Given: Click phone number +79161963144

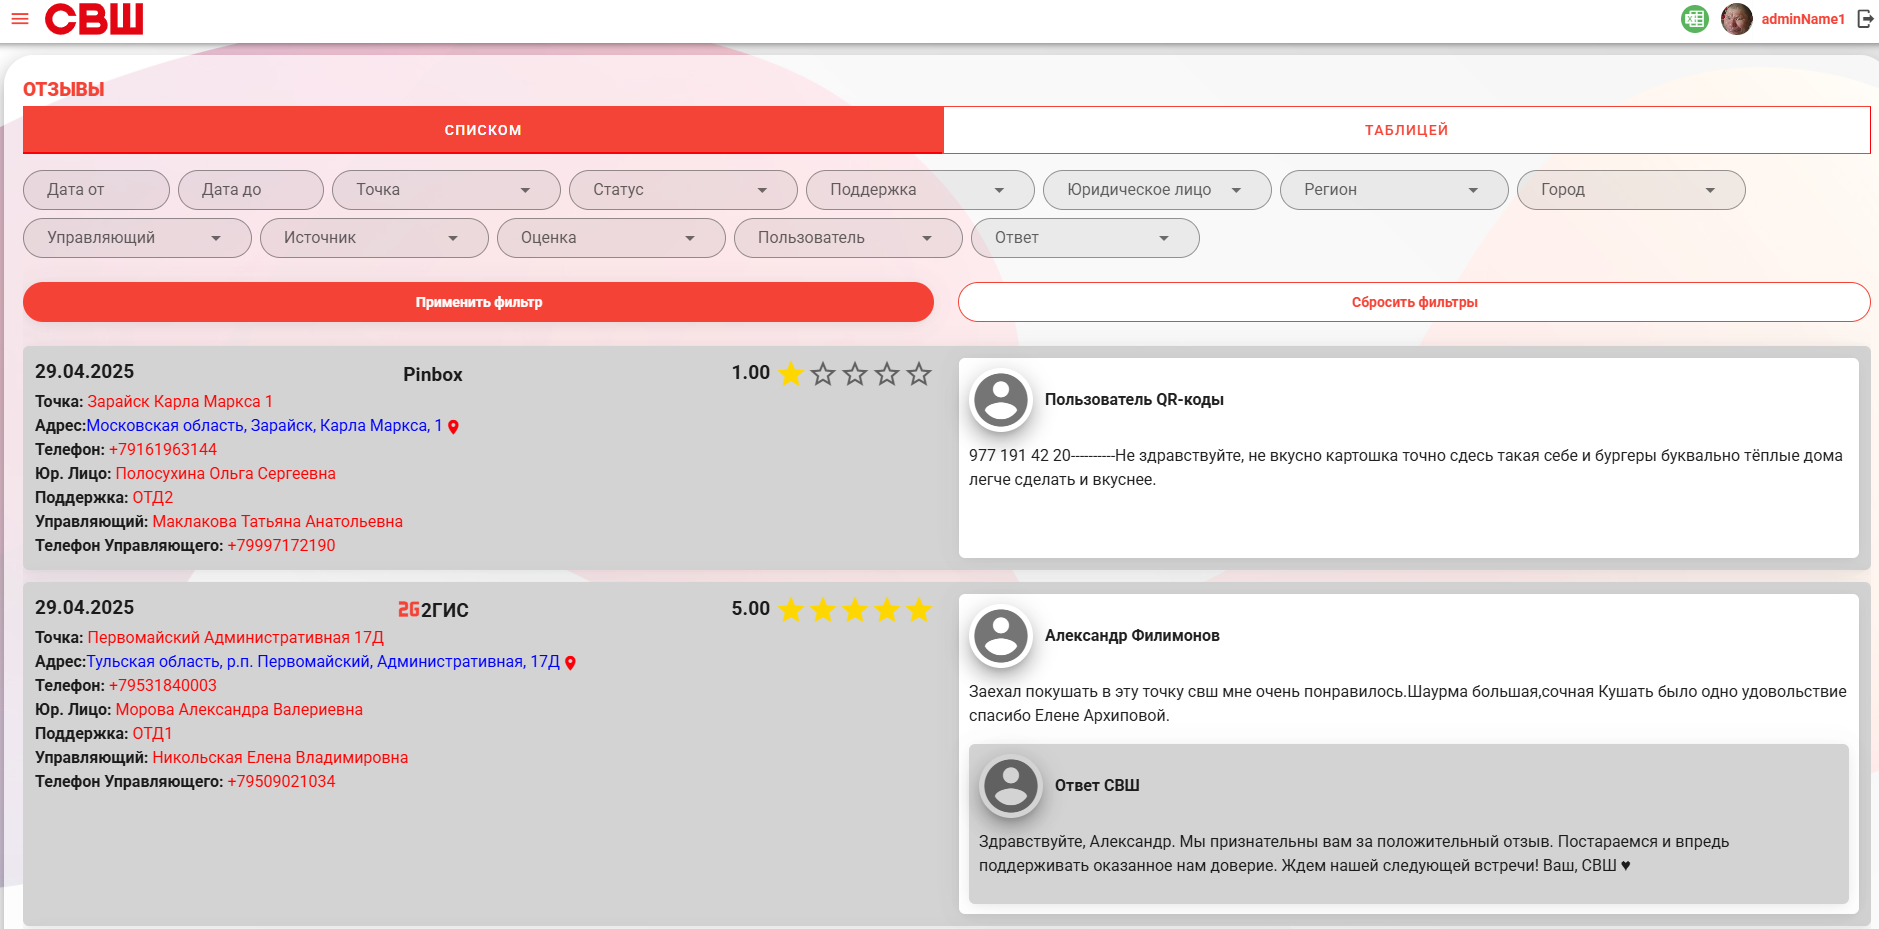Looking at the screenshot, I should click(163, 450).
